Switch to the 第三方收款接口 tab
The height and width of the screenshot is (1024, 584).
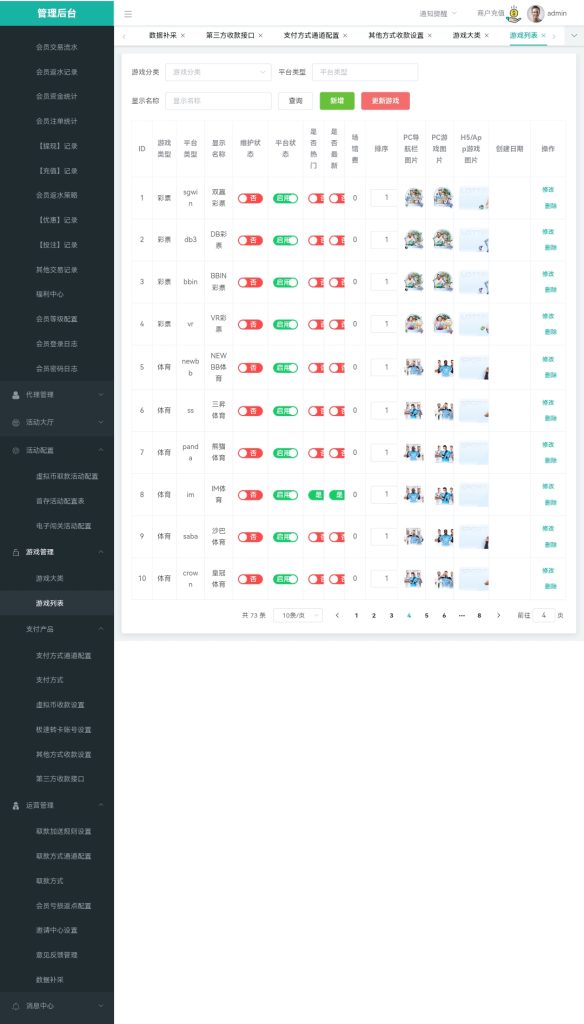[230, 35]
